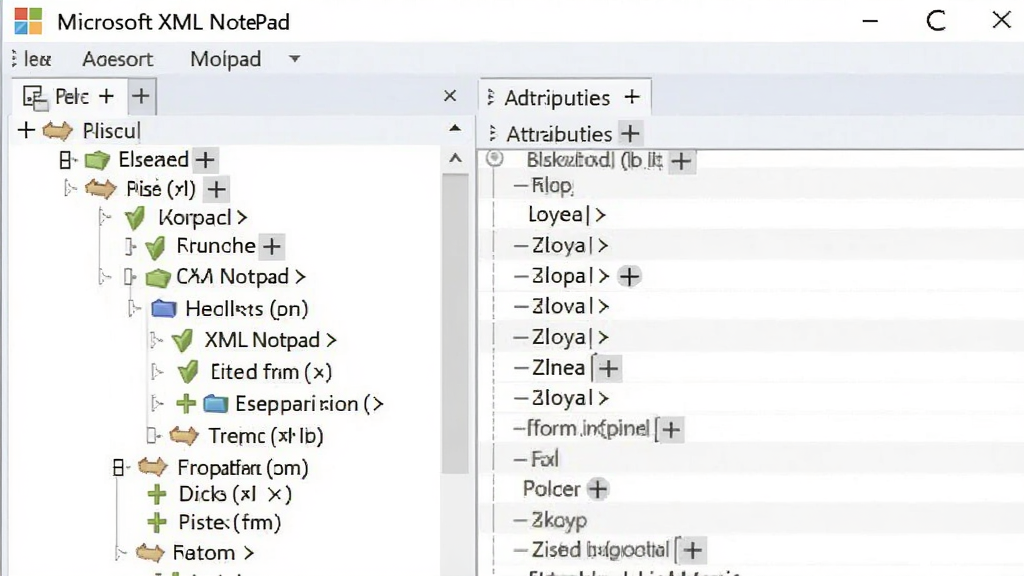Toggle the Tremc (xl lb) checkbox
This screenshot has width=1024, height=576.
[x=152, y=435]
